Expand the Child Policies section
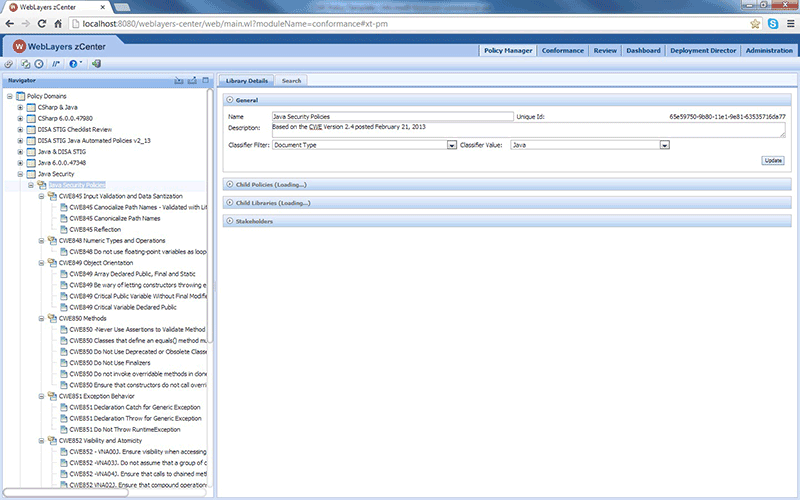 point(230,184)
